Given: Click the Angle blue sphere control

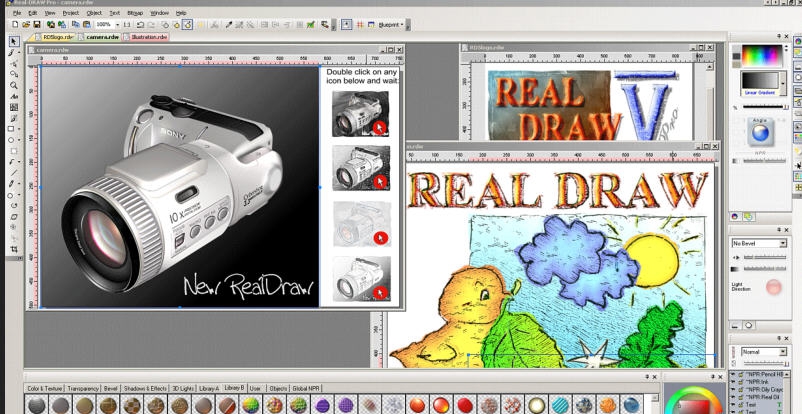Looking at the screenshot, I should click(760, 133).
